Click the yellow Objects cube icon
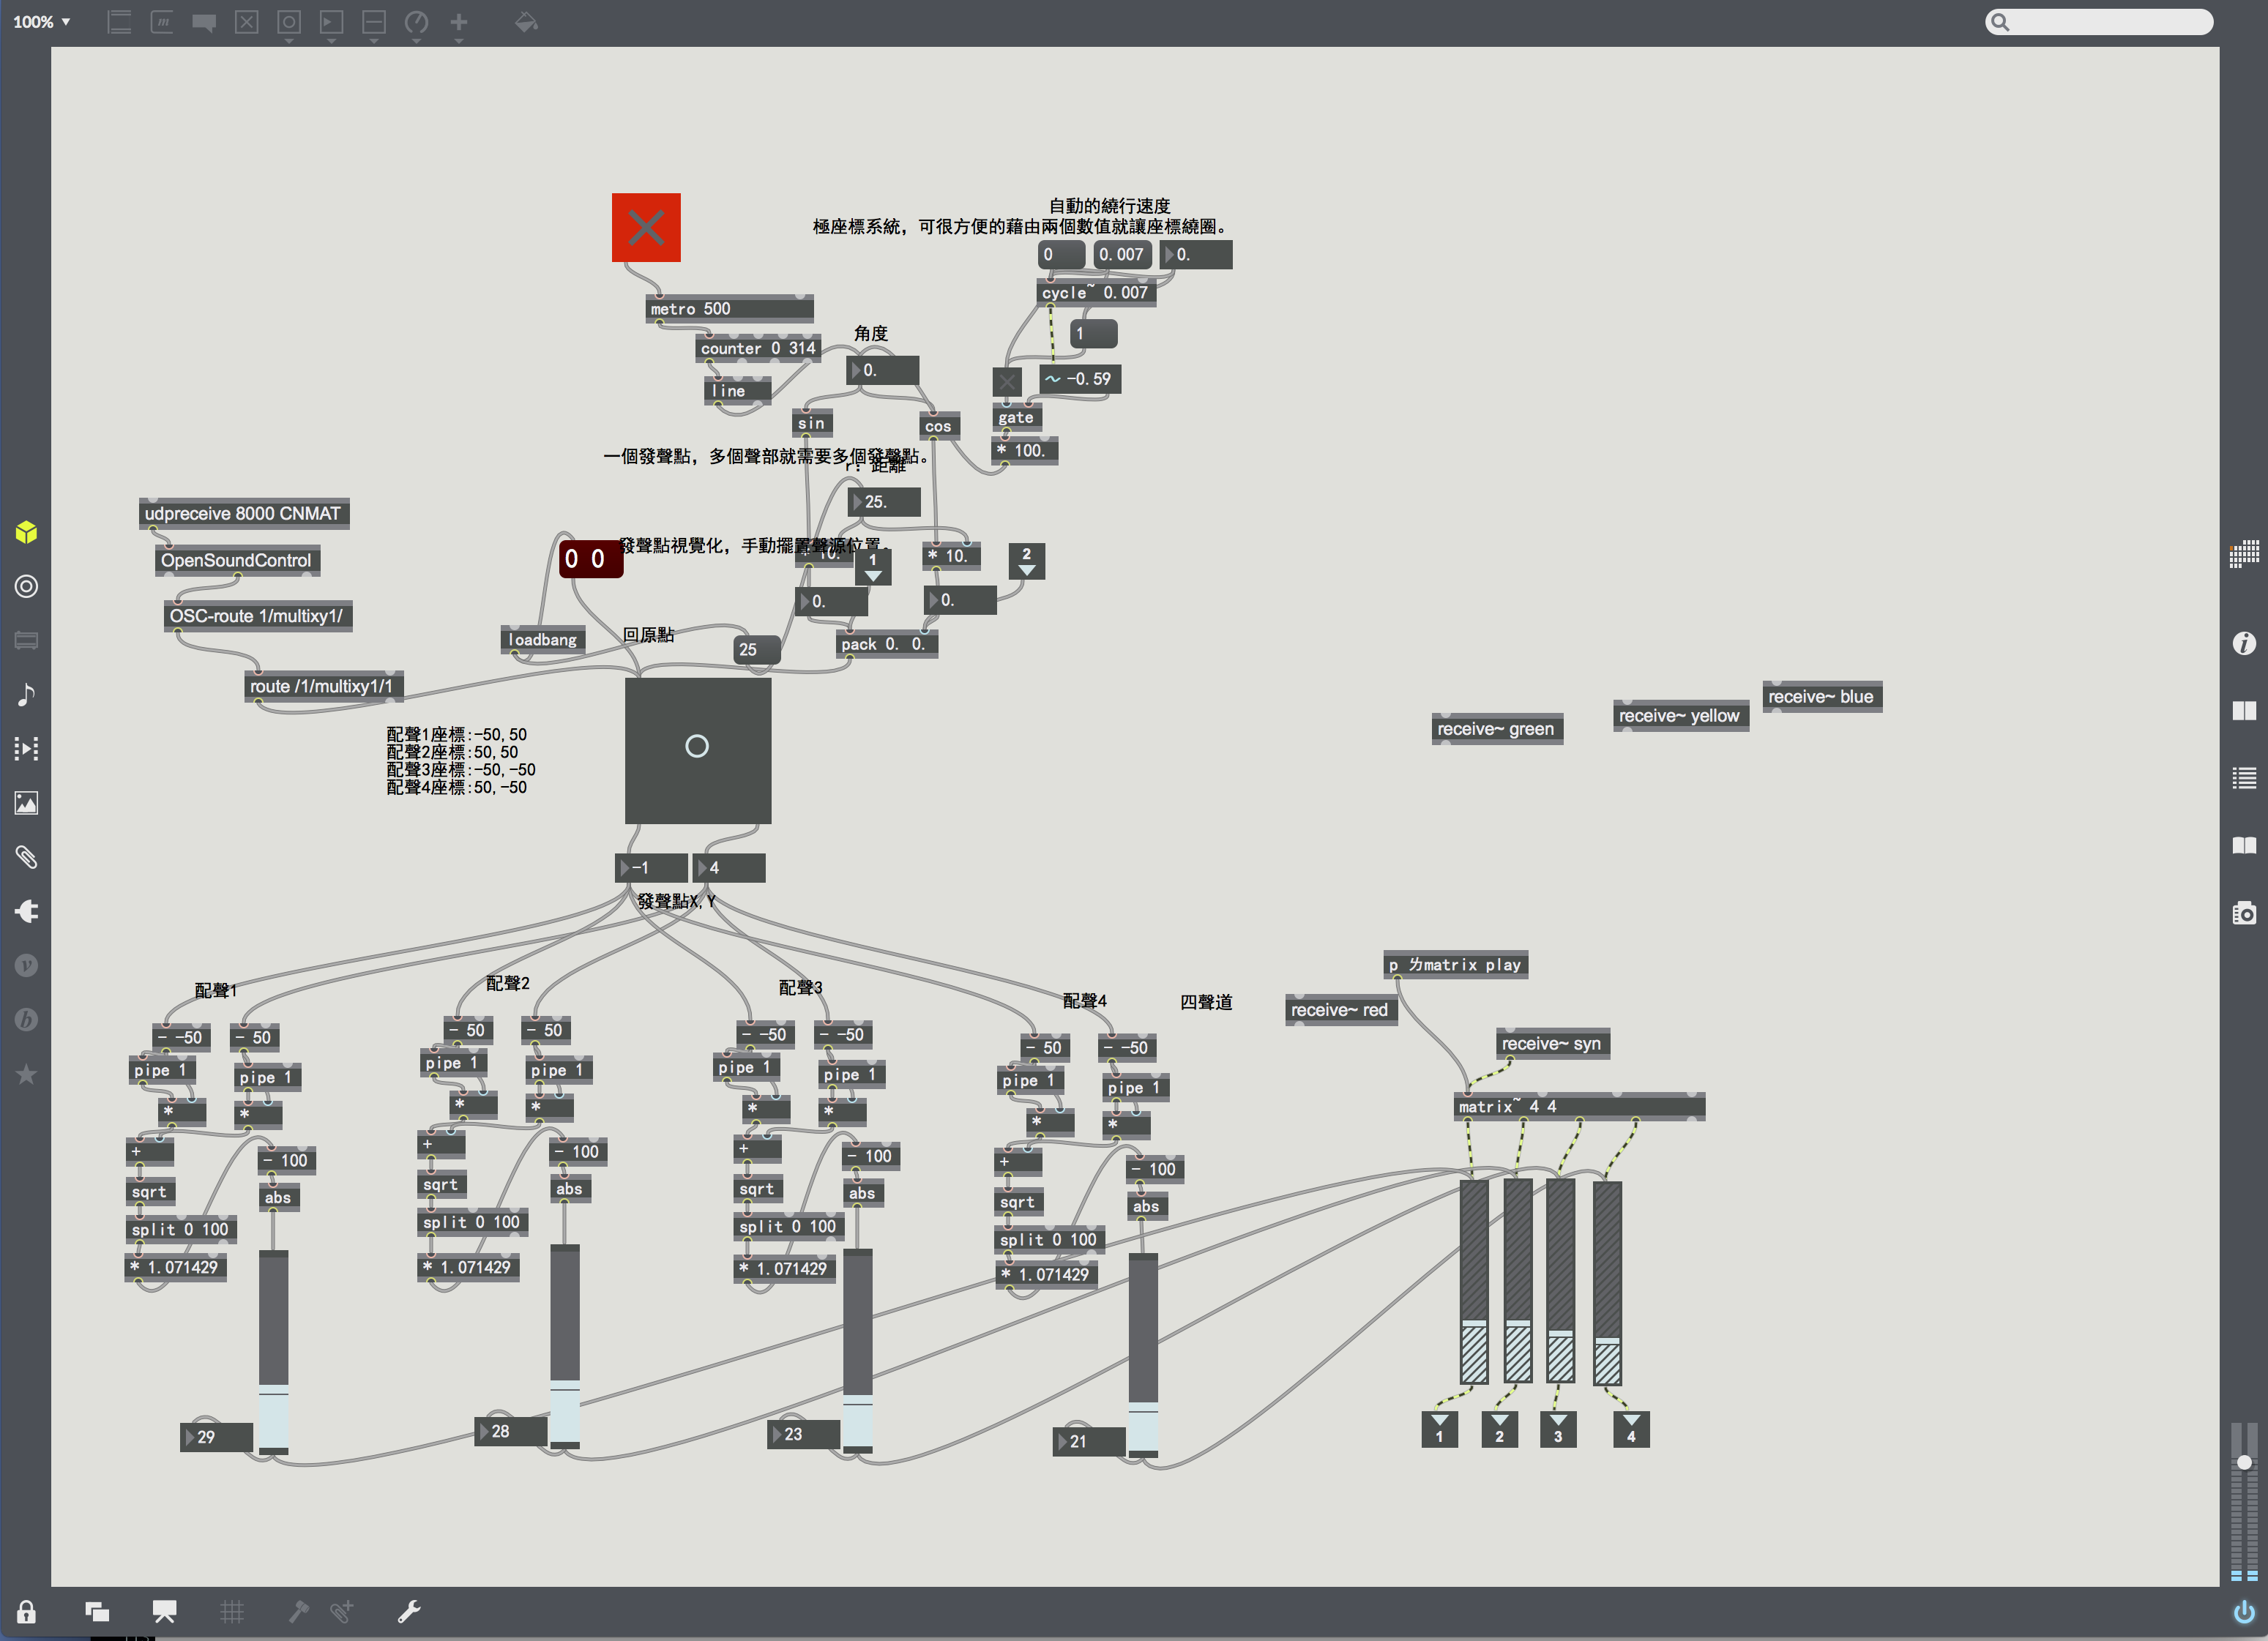The image size is (2268, 1641). pyautogui.click(x=26, y=532)
